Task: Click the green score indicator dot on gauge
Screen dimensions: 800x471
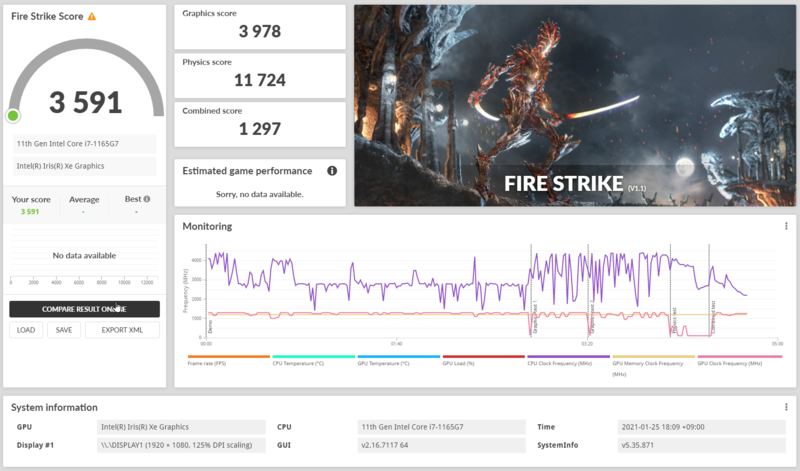Action: (13, 116)
